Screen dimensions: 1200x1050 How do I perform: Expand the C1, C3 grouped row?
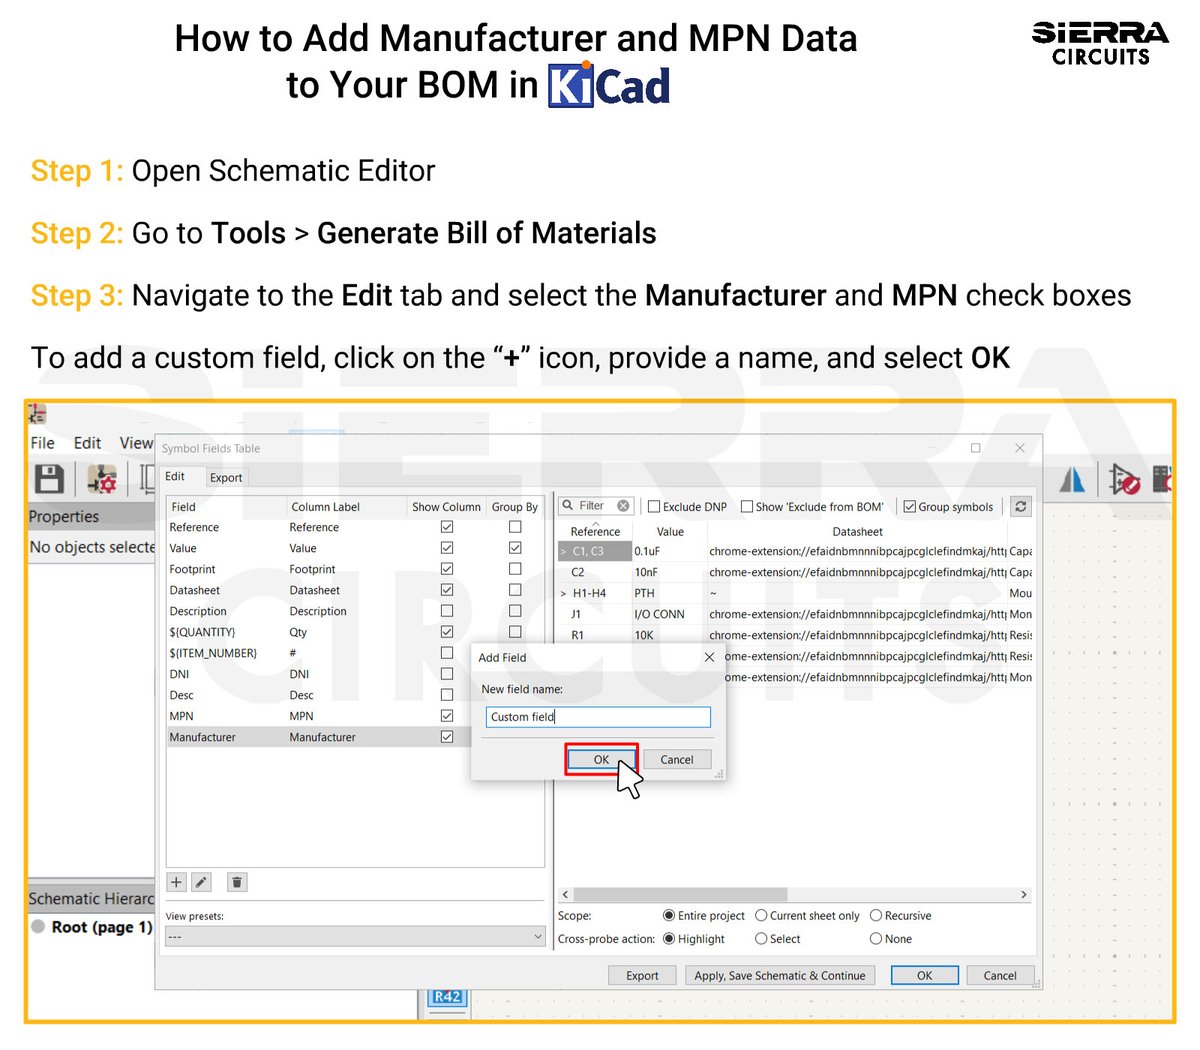pos(565,551)
